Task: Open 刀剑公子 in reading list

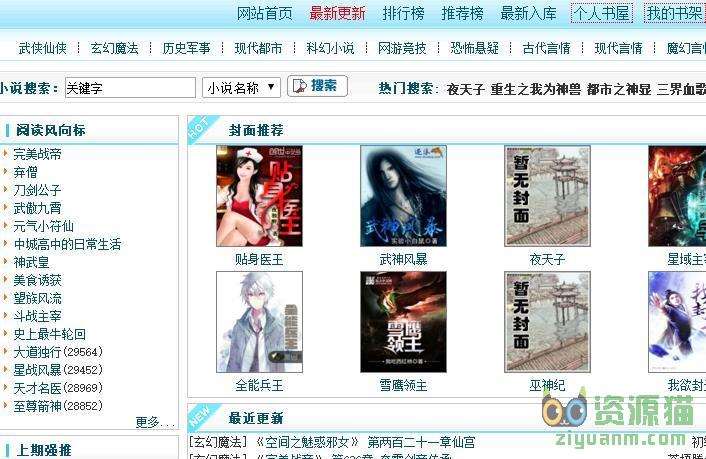Action: (x=37, y=190)
